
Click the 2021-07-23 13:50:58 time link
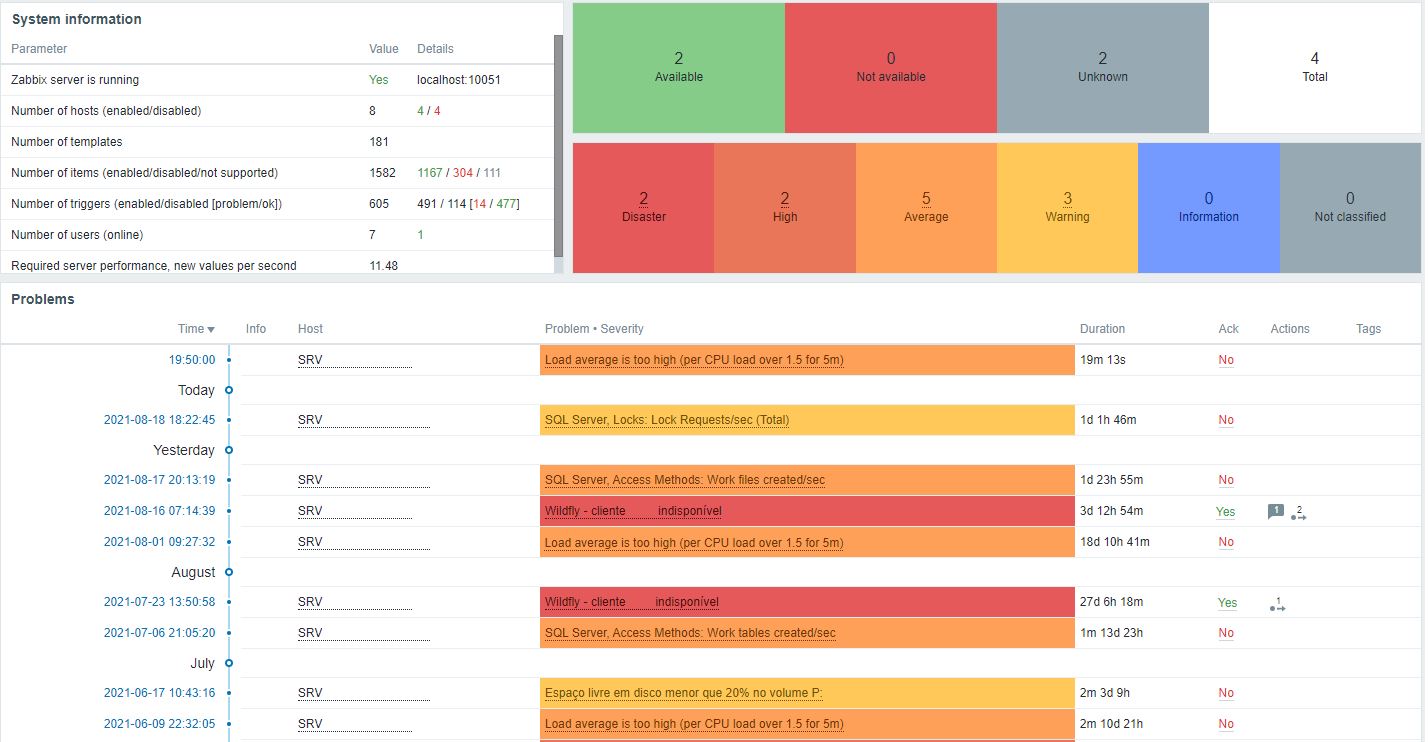(x=160, y=602)
